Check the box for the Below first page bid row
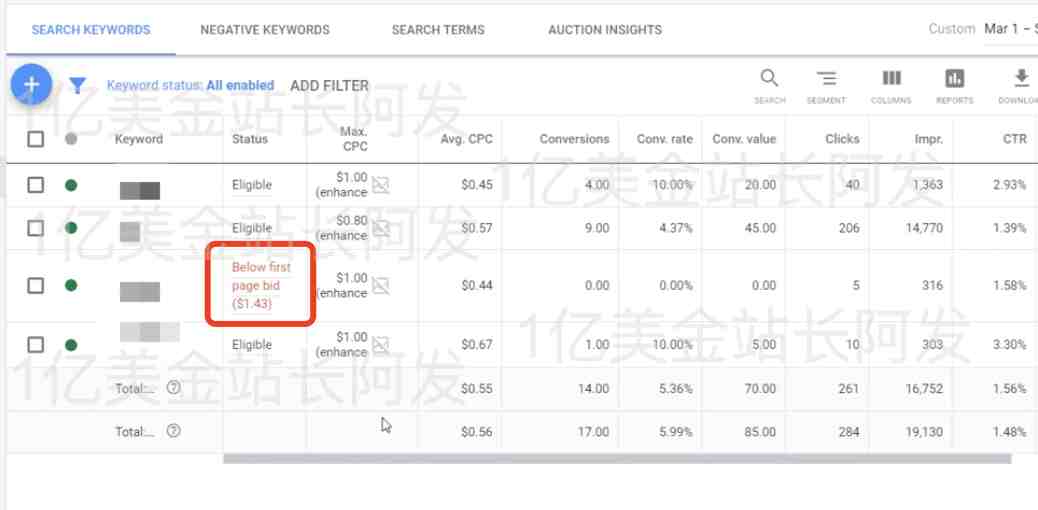1038x510 pixels. click(36, 285)
